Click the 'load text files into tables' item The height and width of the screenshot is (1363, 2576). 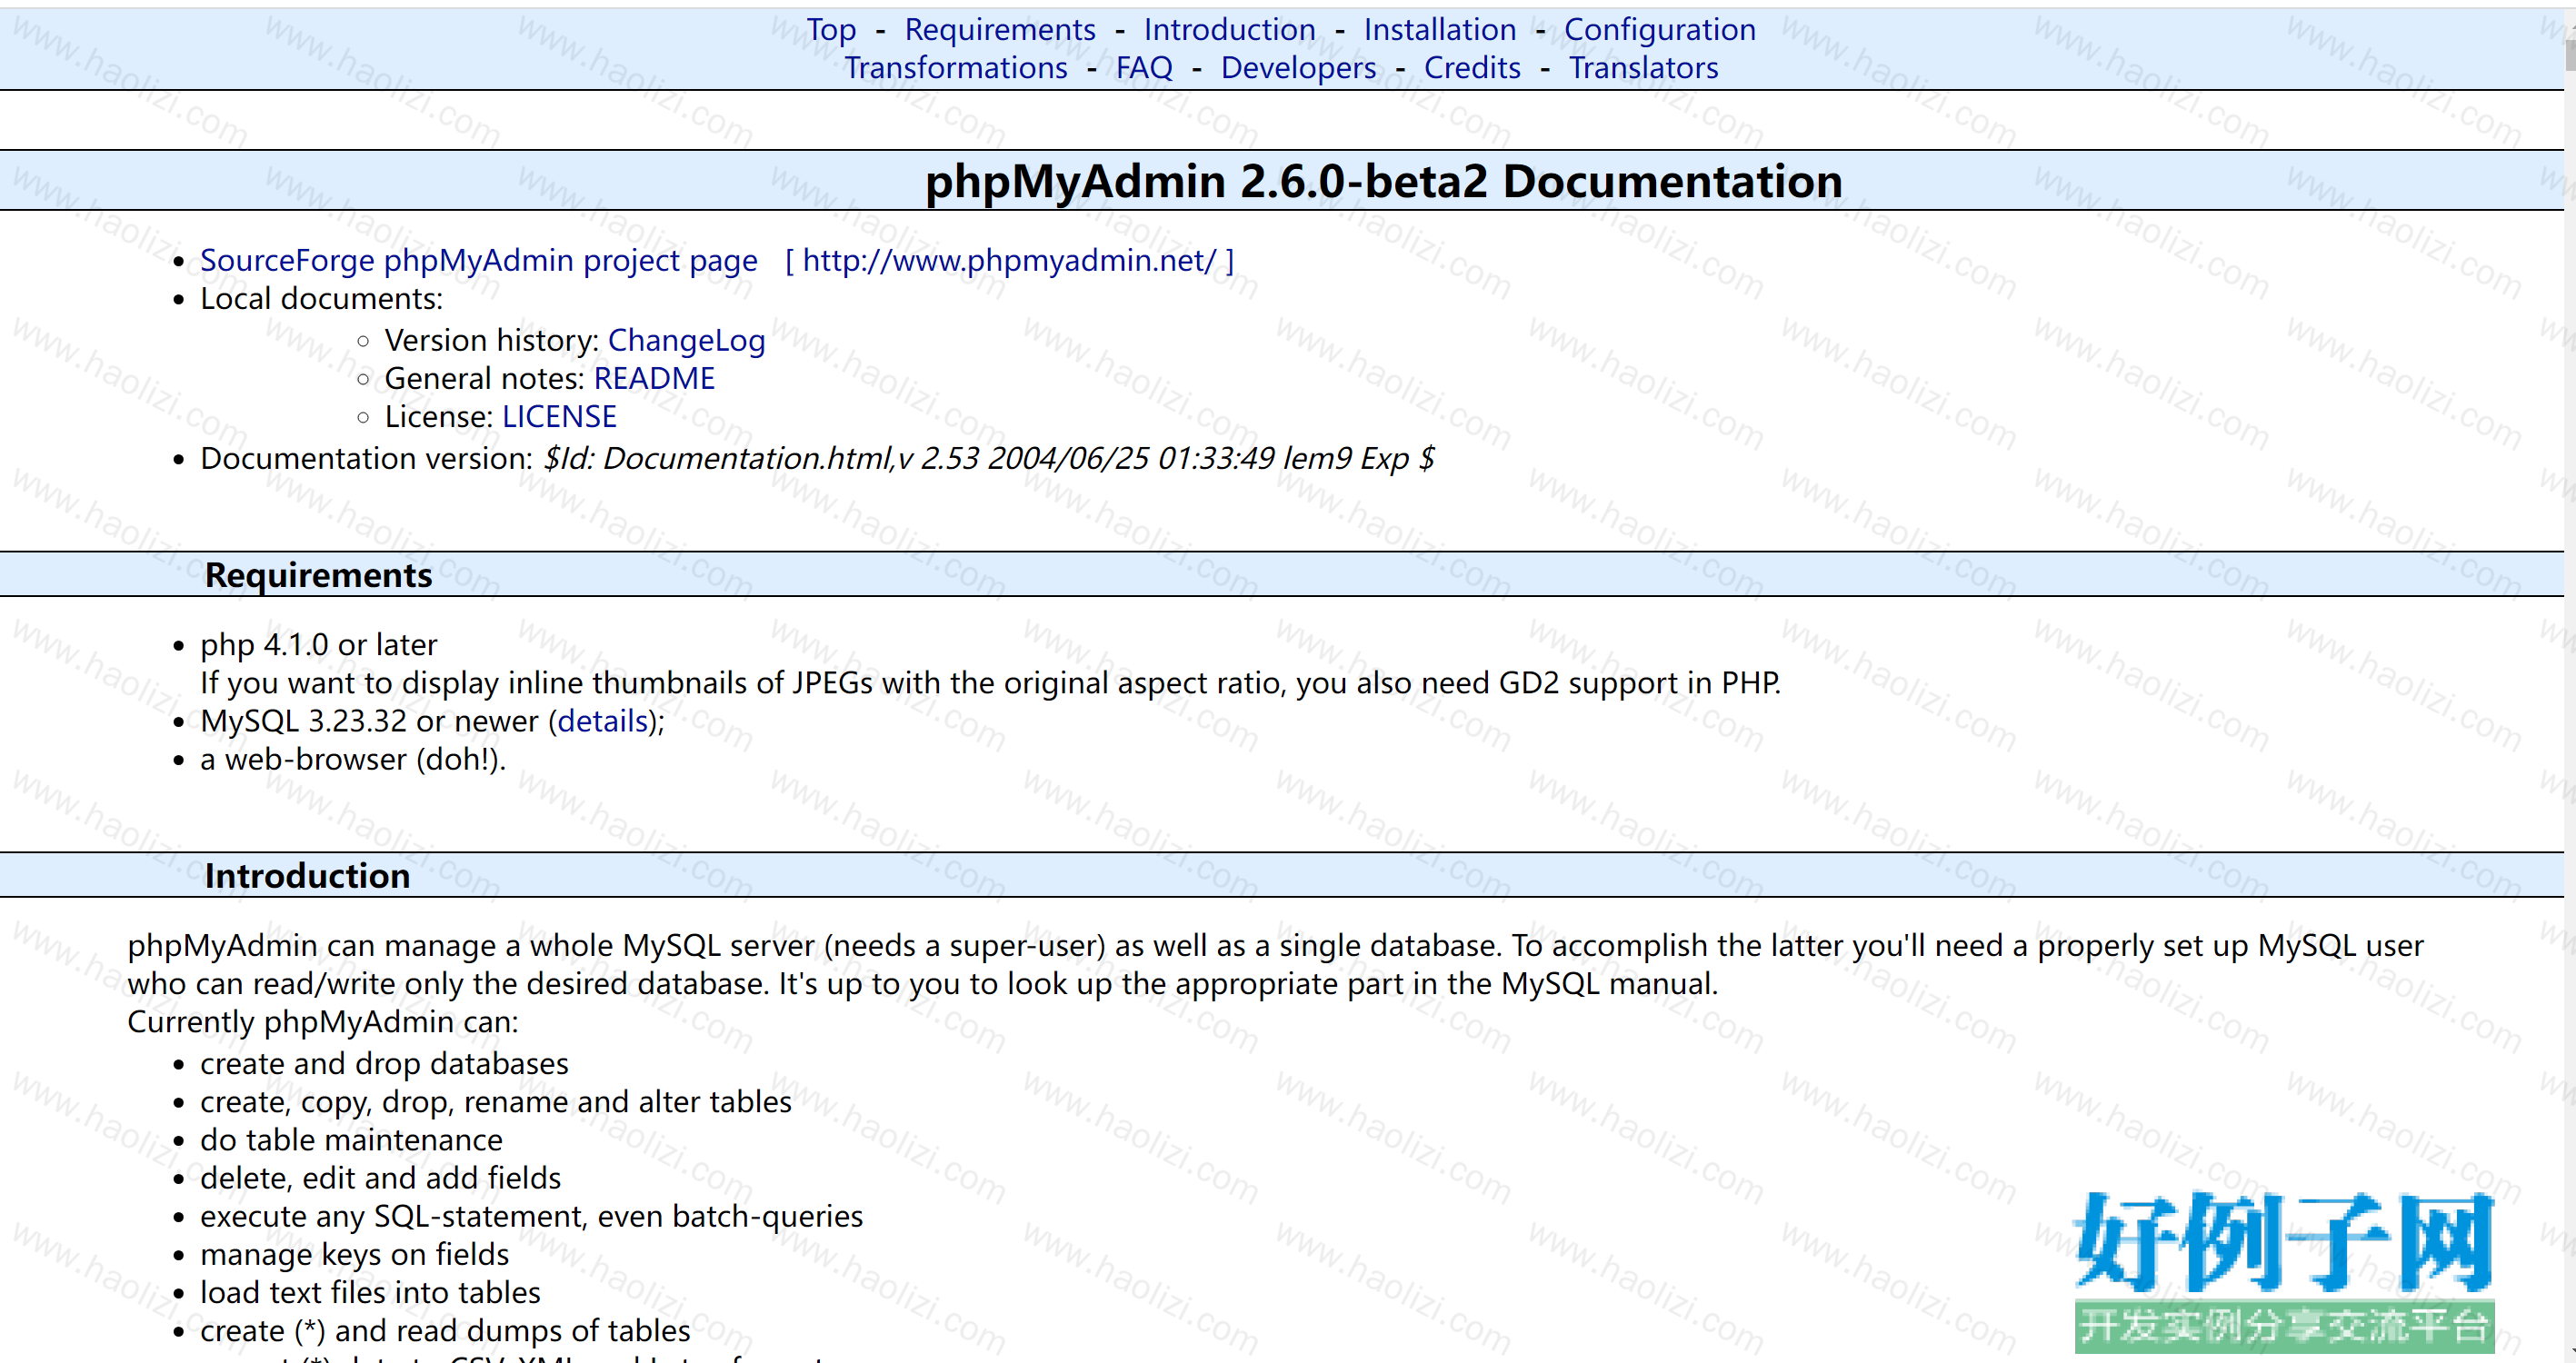(x=370, y=1293)
